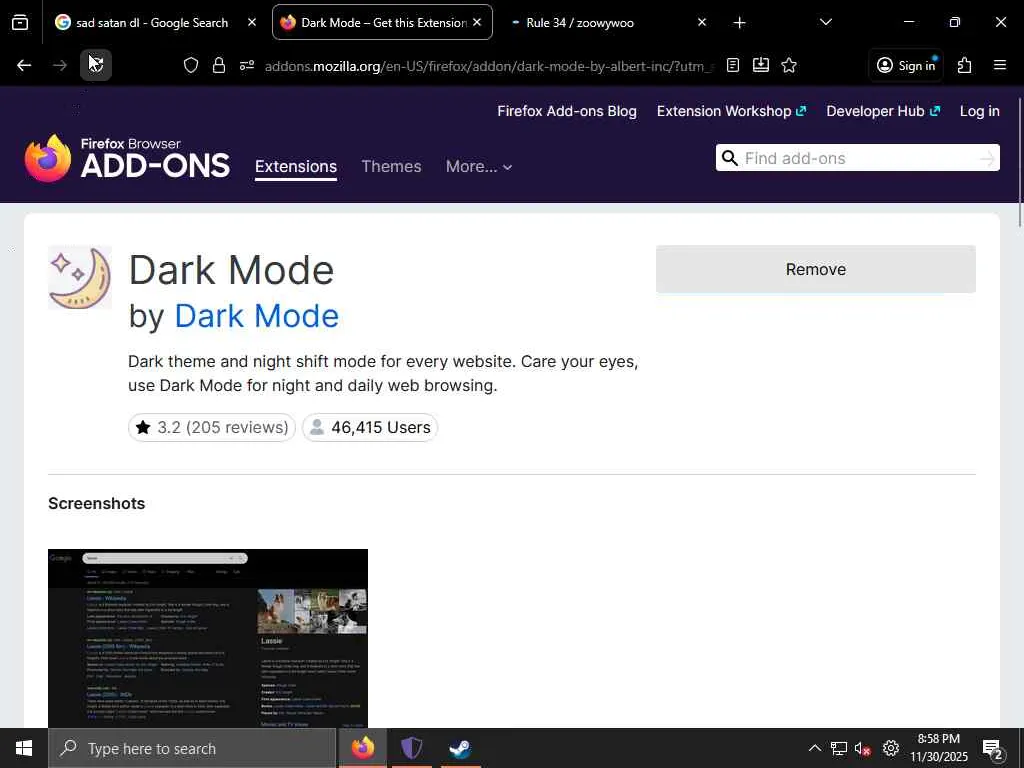Open Windows Start menu
The width and height of the screenshot is (1024, 768).
click(x=24, y=748)
